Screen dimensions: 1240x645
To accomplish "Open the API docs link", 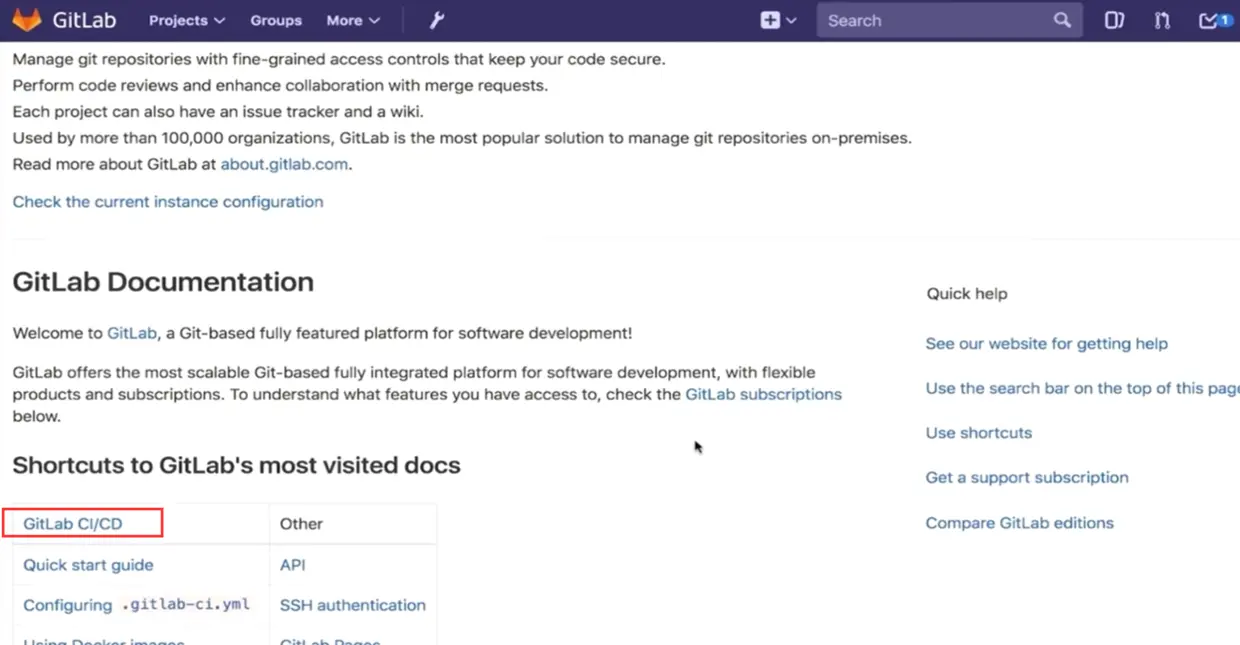I will pyautogui.click(x=293, y=565).
